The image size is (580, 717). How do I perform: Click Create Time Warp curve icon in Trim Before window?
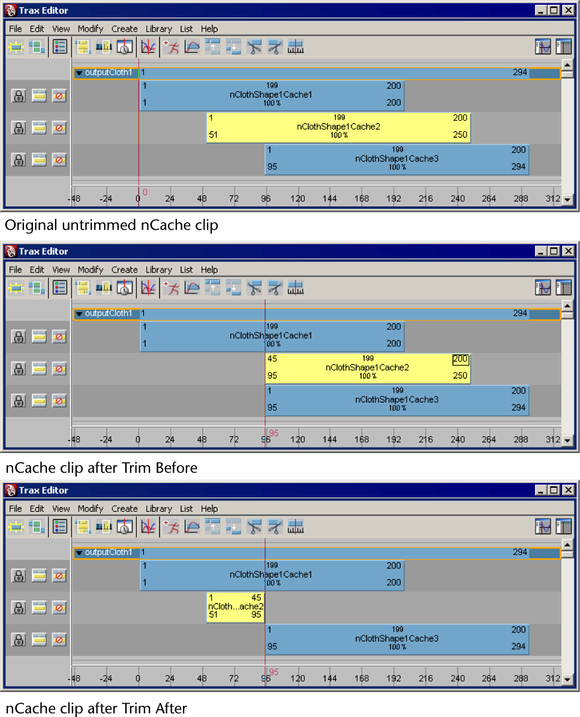pos(192,288)
